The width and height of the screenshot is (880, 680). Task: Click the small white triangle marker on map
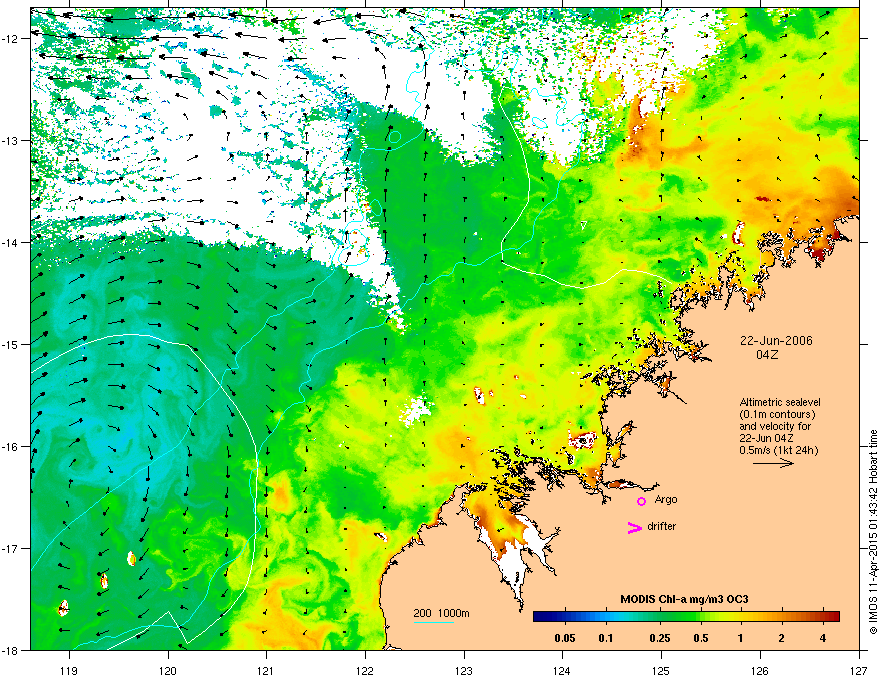tap(584, 225)
